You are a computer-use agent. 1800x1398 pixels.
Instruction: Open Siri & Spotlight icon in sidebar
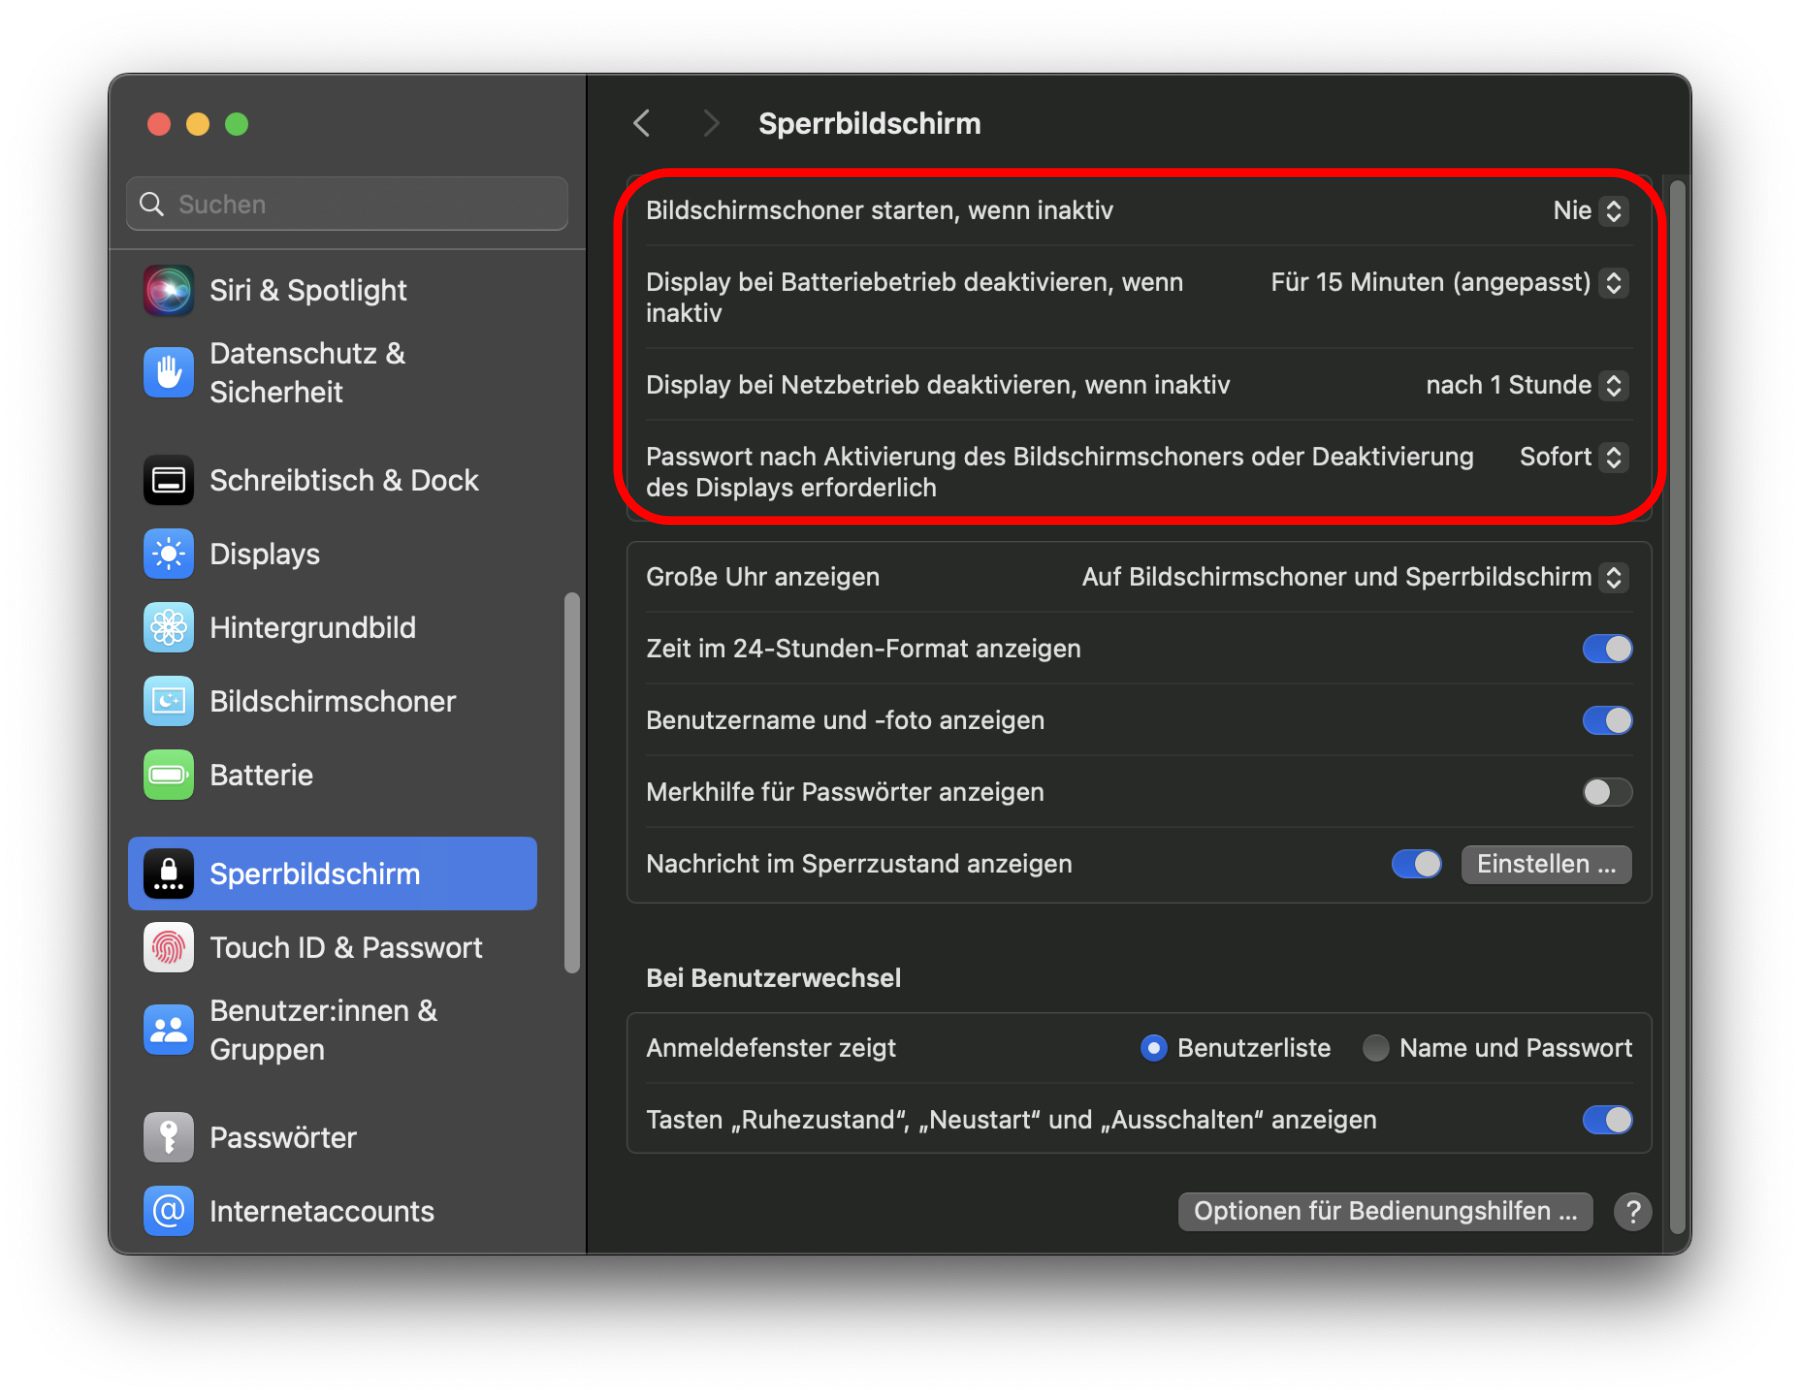coord(168,291)
